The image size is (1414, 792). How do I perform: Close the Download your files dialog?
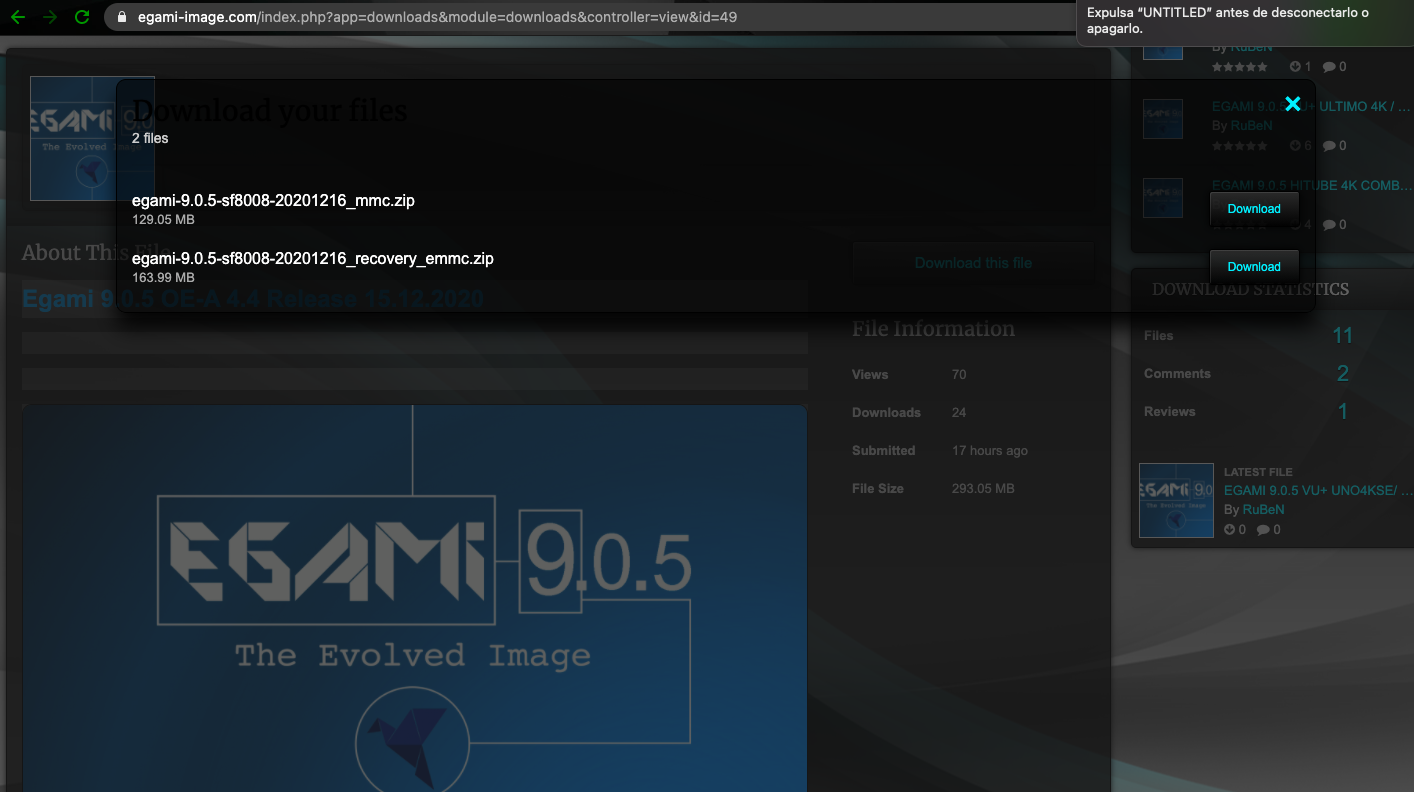tap(1292, 104)
